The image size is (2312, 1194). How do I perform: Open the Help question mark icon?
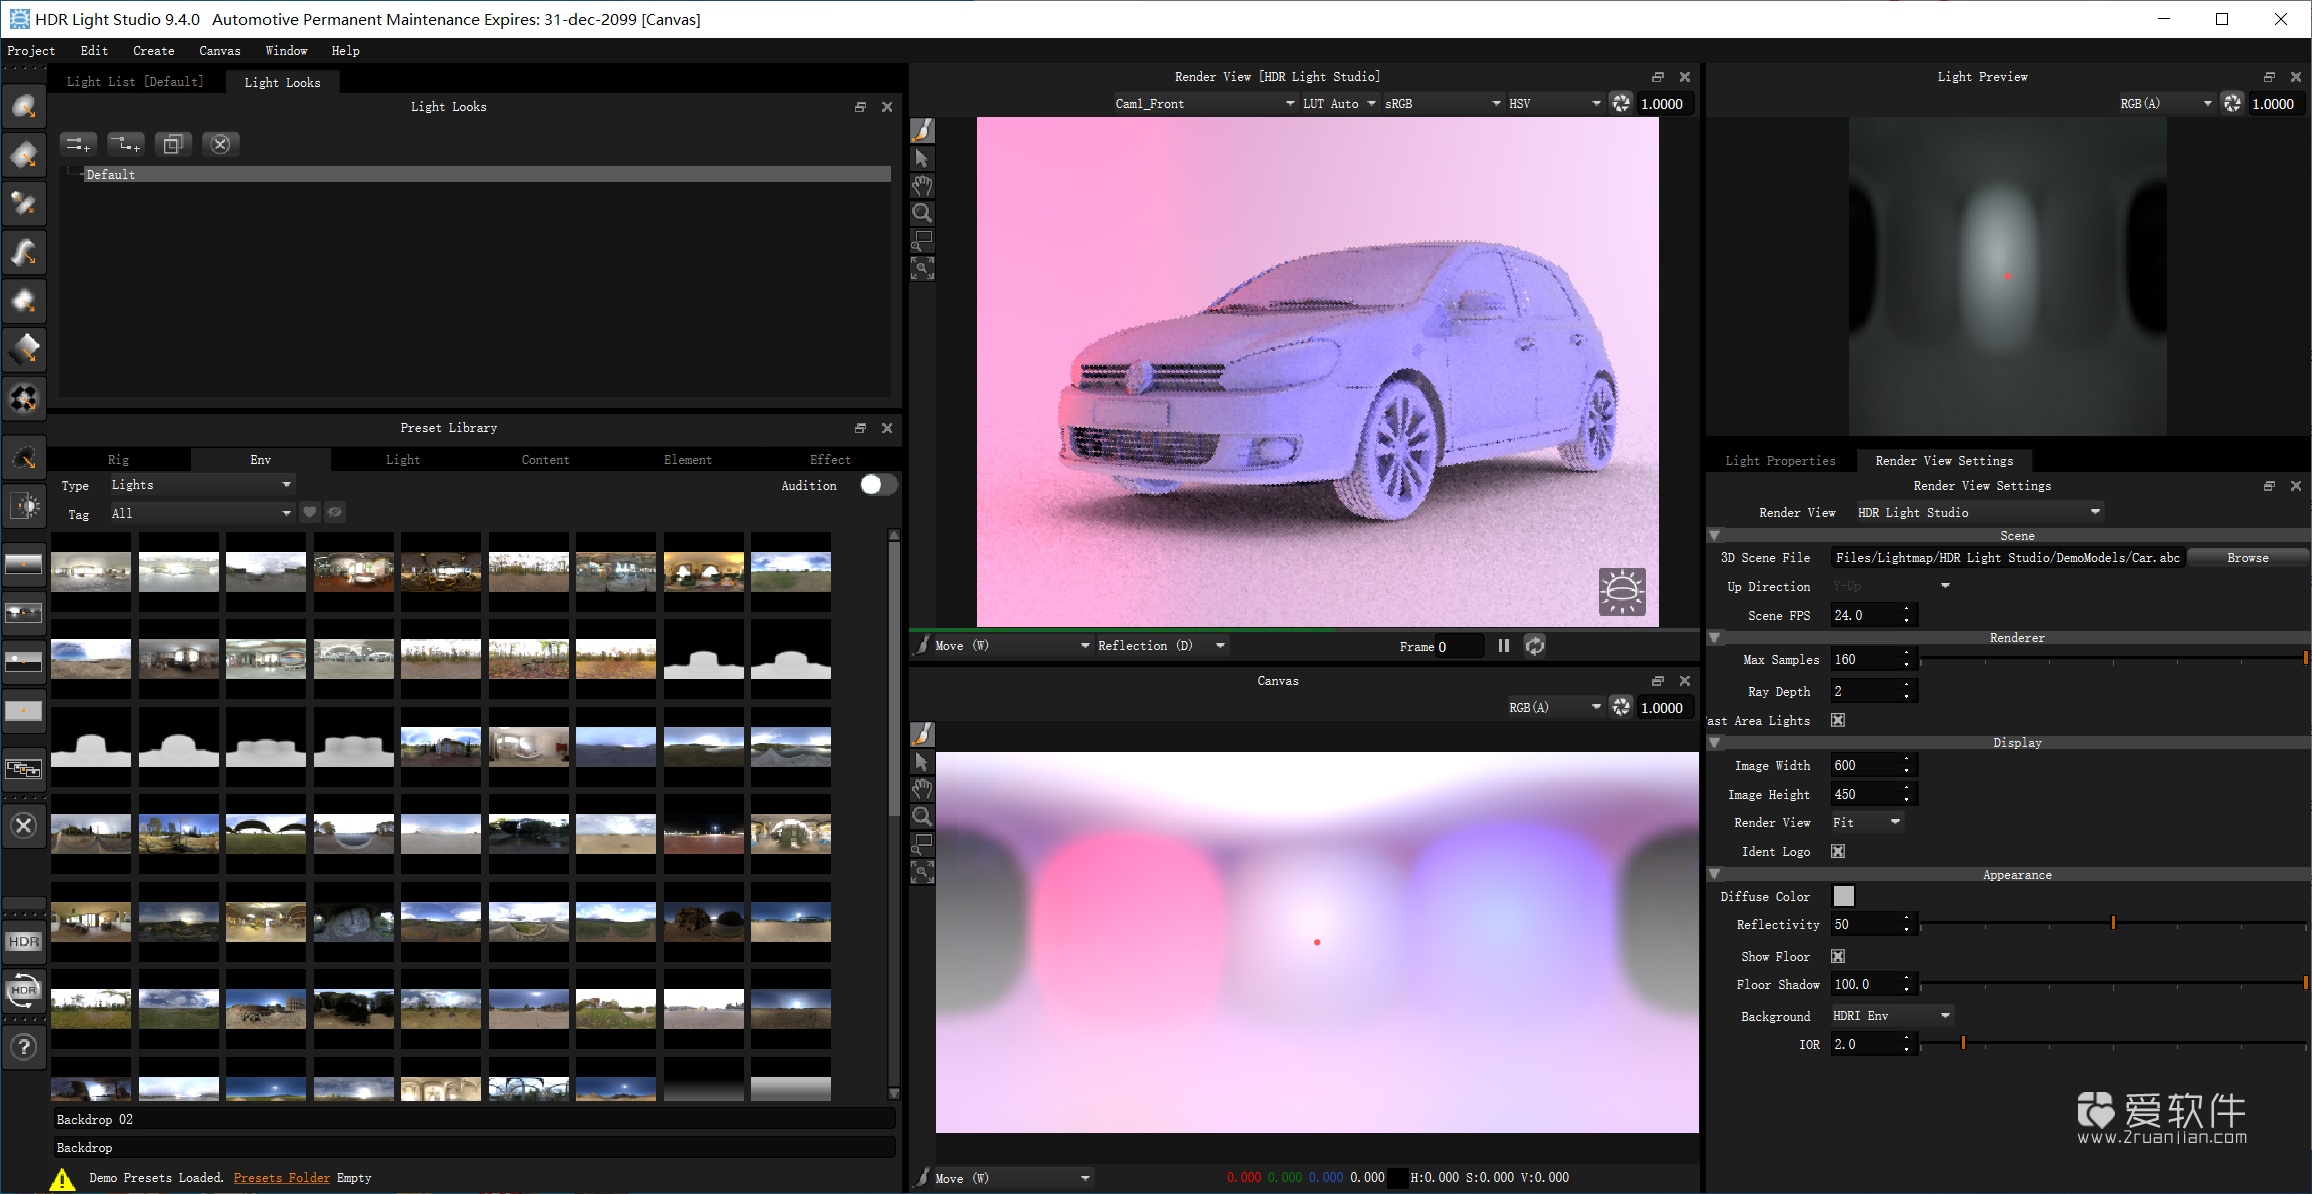[x=23, y=1046]
